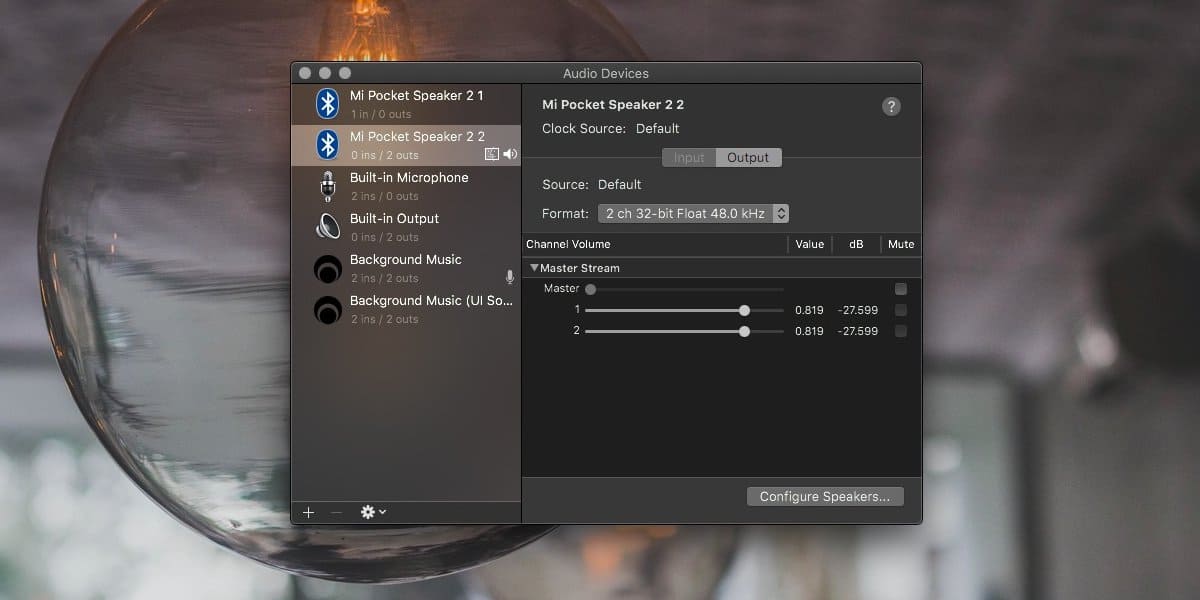Click the Background Music (UI So... device icon

(327, 309)
